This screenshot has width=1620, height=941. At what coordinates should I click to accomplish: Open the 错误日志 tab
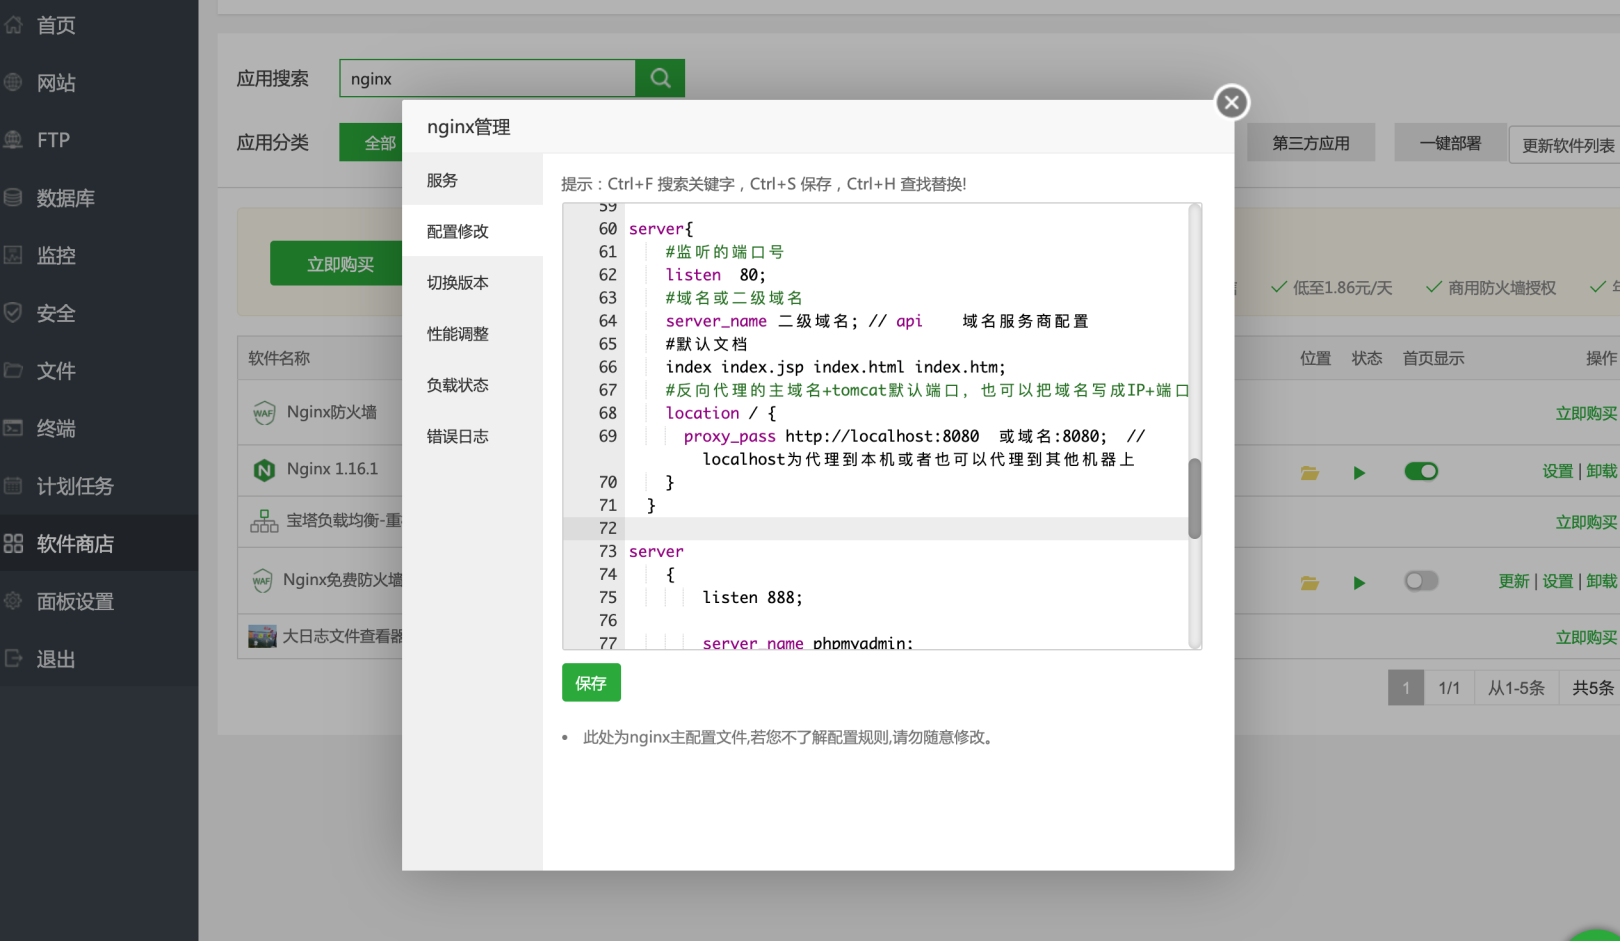point(472,436)
